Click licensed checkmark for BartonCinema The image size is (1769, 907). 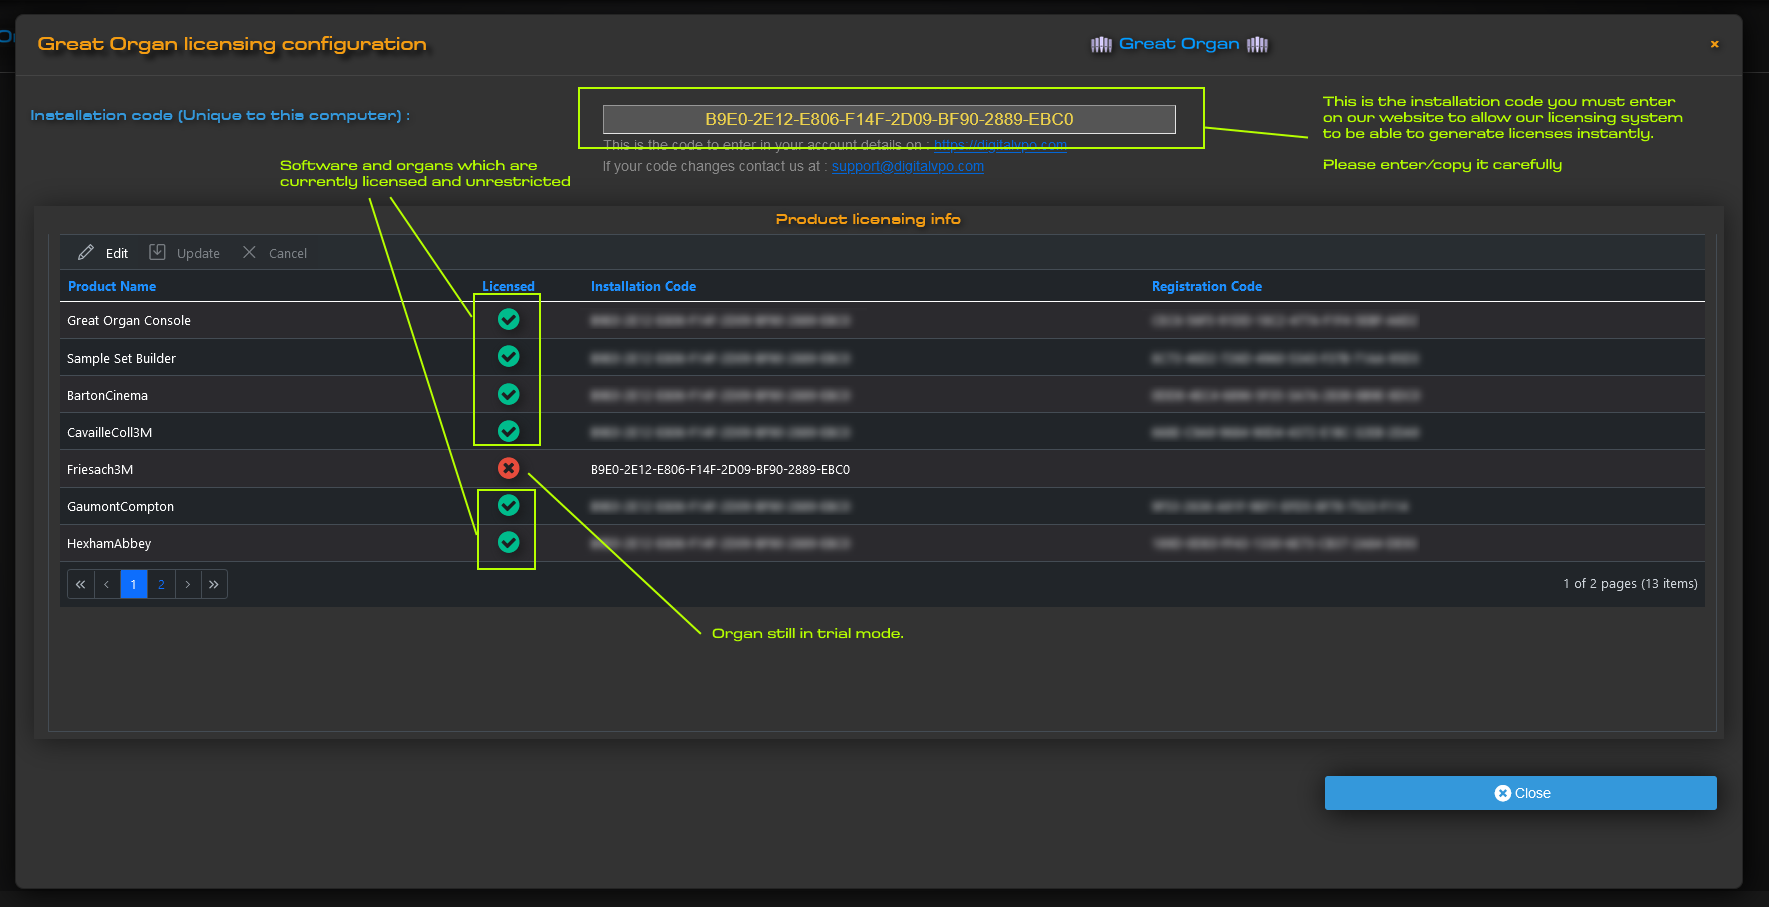click(509, 394)
